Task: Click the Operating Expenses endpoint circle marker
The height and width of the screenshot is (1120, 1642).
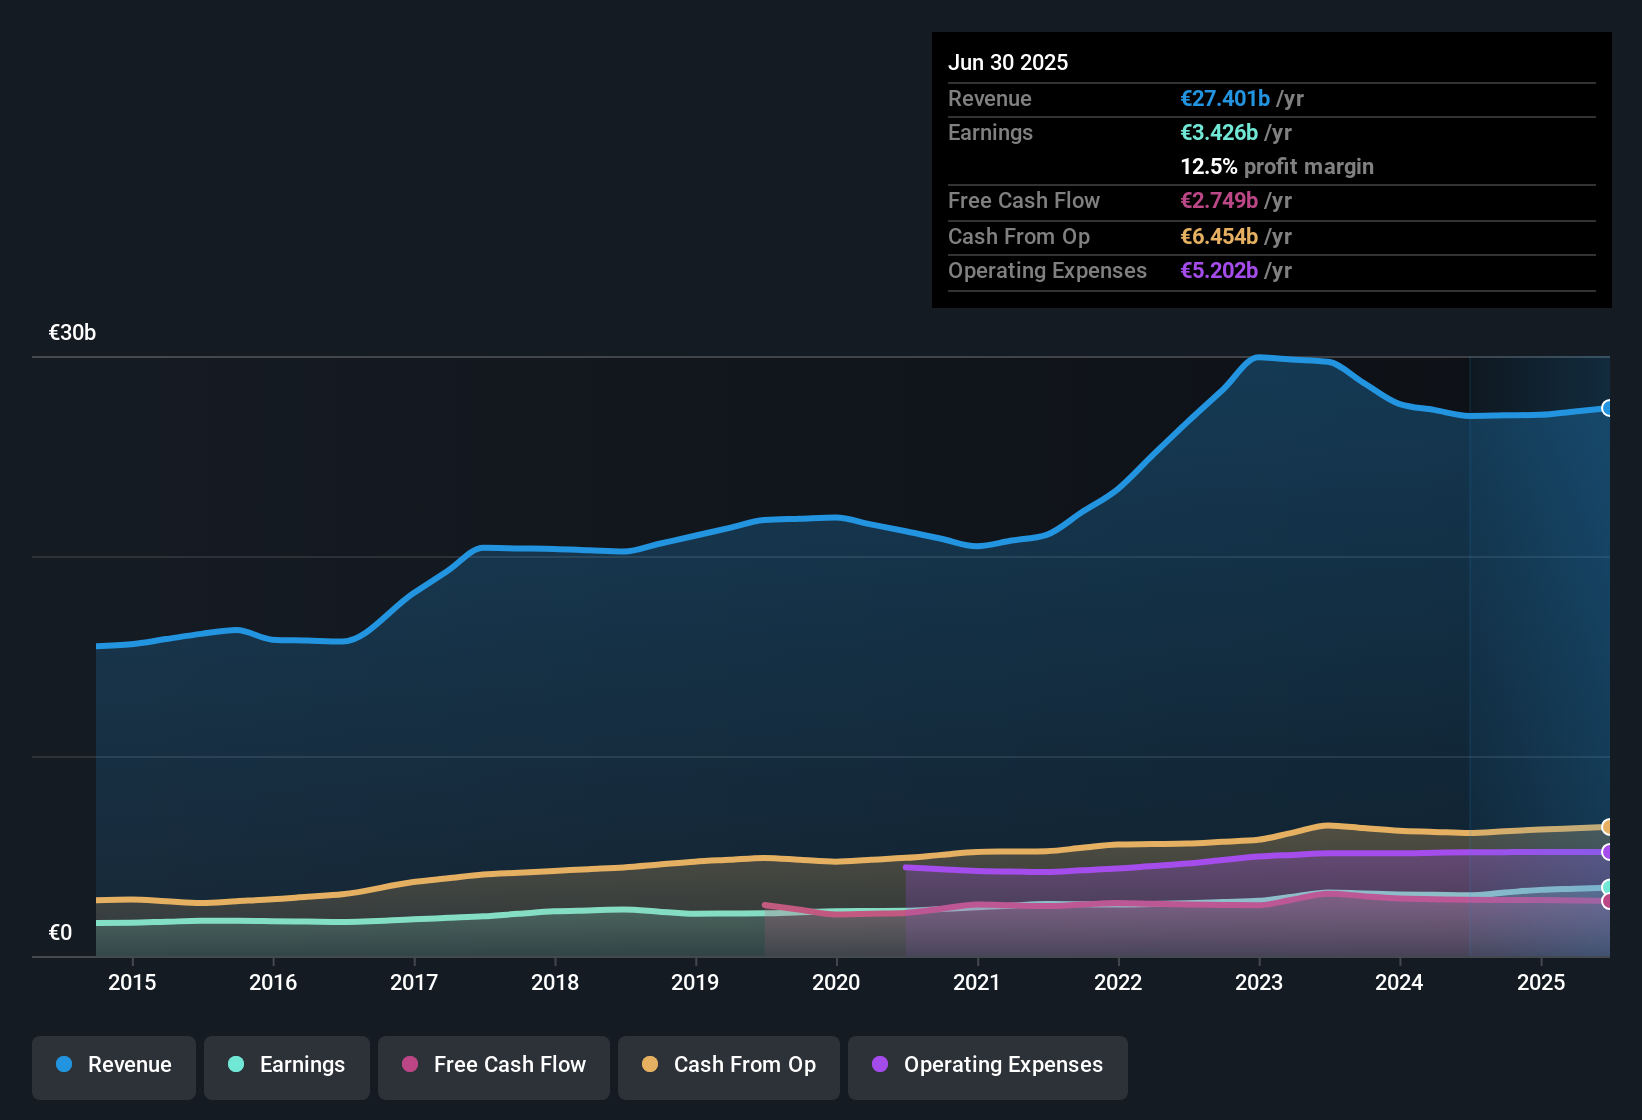Action: coord(1608,852)
